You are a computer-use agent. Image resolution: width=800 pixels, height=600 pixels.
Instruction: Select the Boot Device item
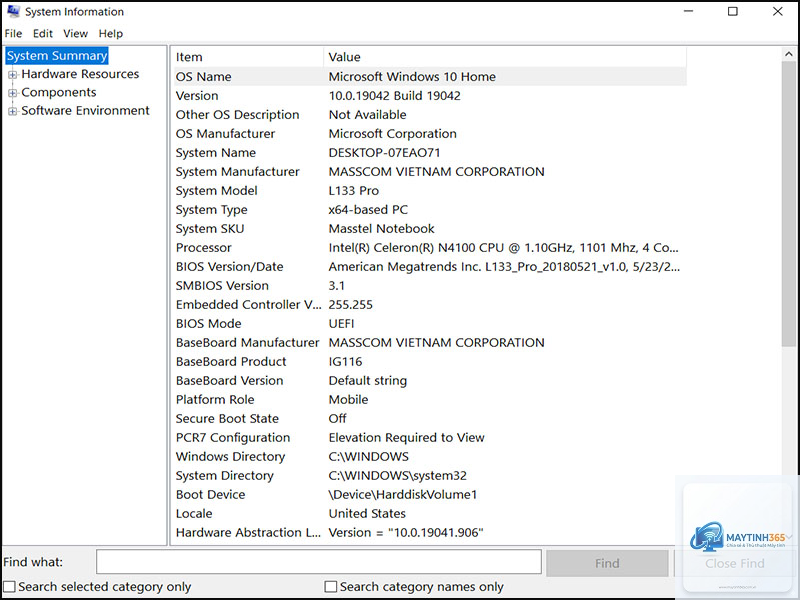[x=210, y=494]
